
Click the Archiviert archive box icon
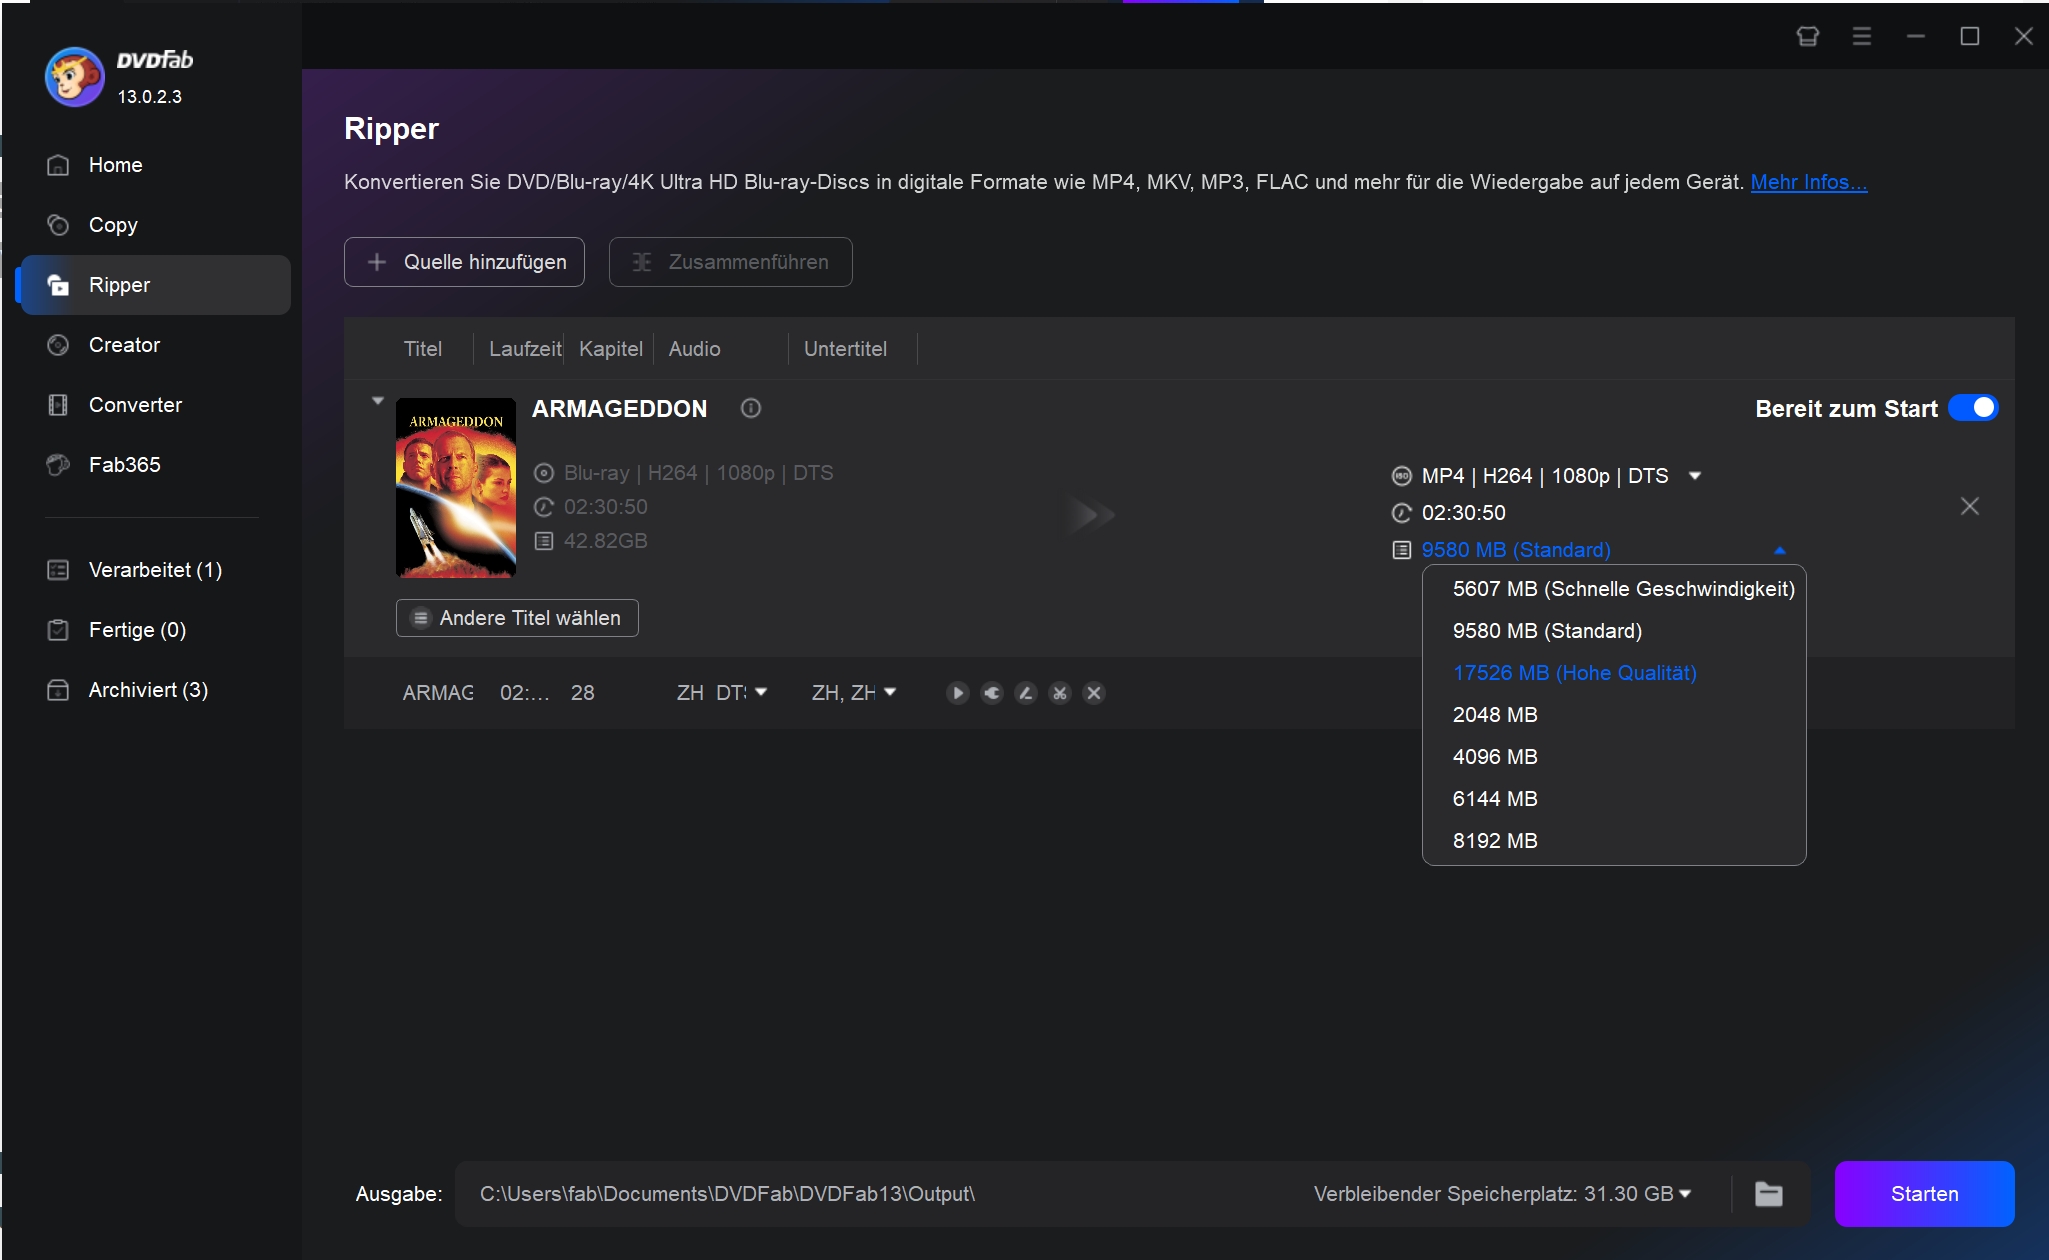point(58,690)
